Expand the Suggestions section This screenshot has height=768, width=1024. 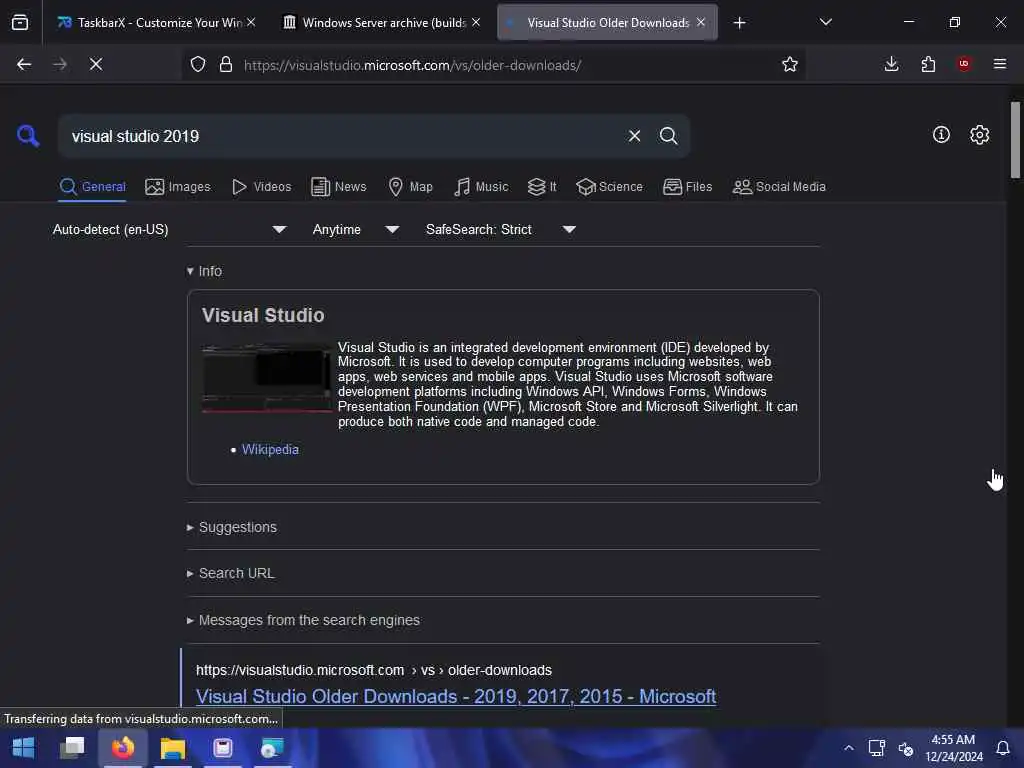tap(232, 527)
